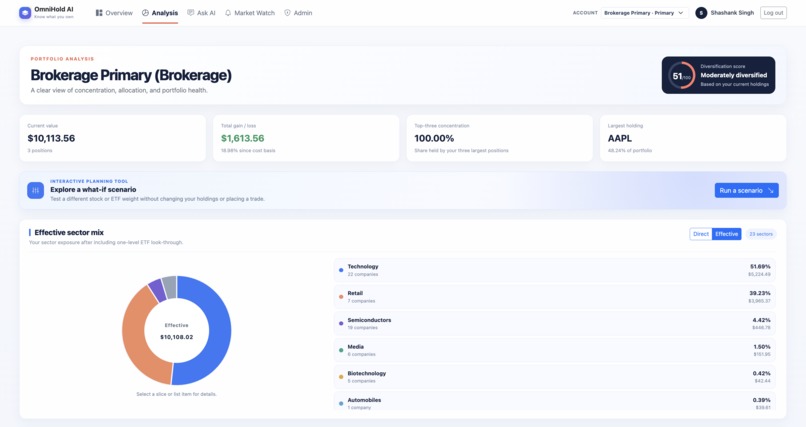The image size is (806, 427).
Task: Click the Log out button
Action: click(773, 13)
